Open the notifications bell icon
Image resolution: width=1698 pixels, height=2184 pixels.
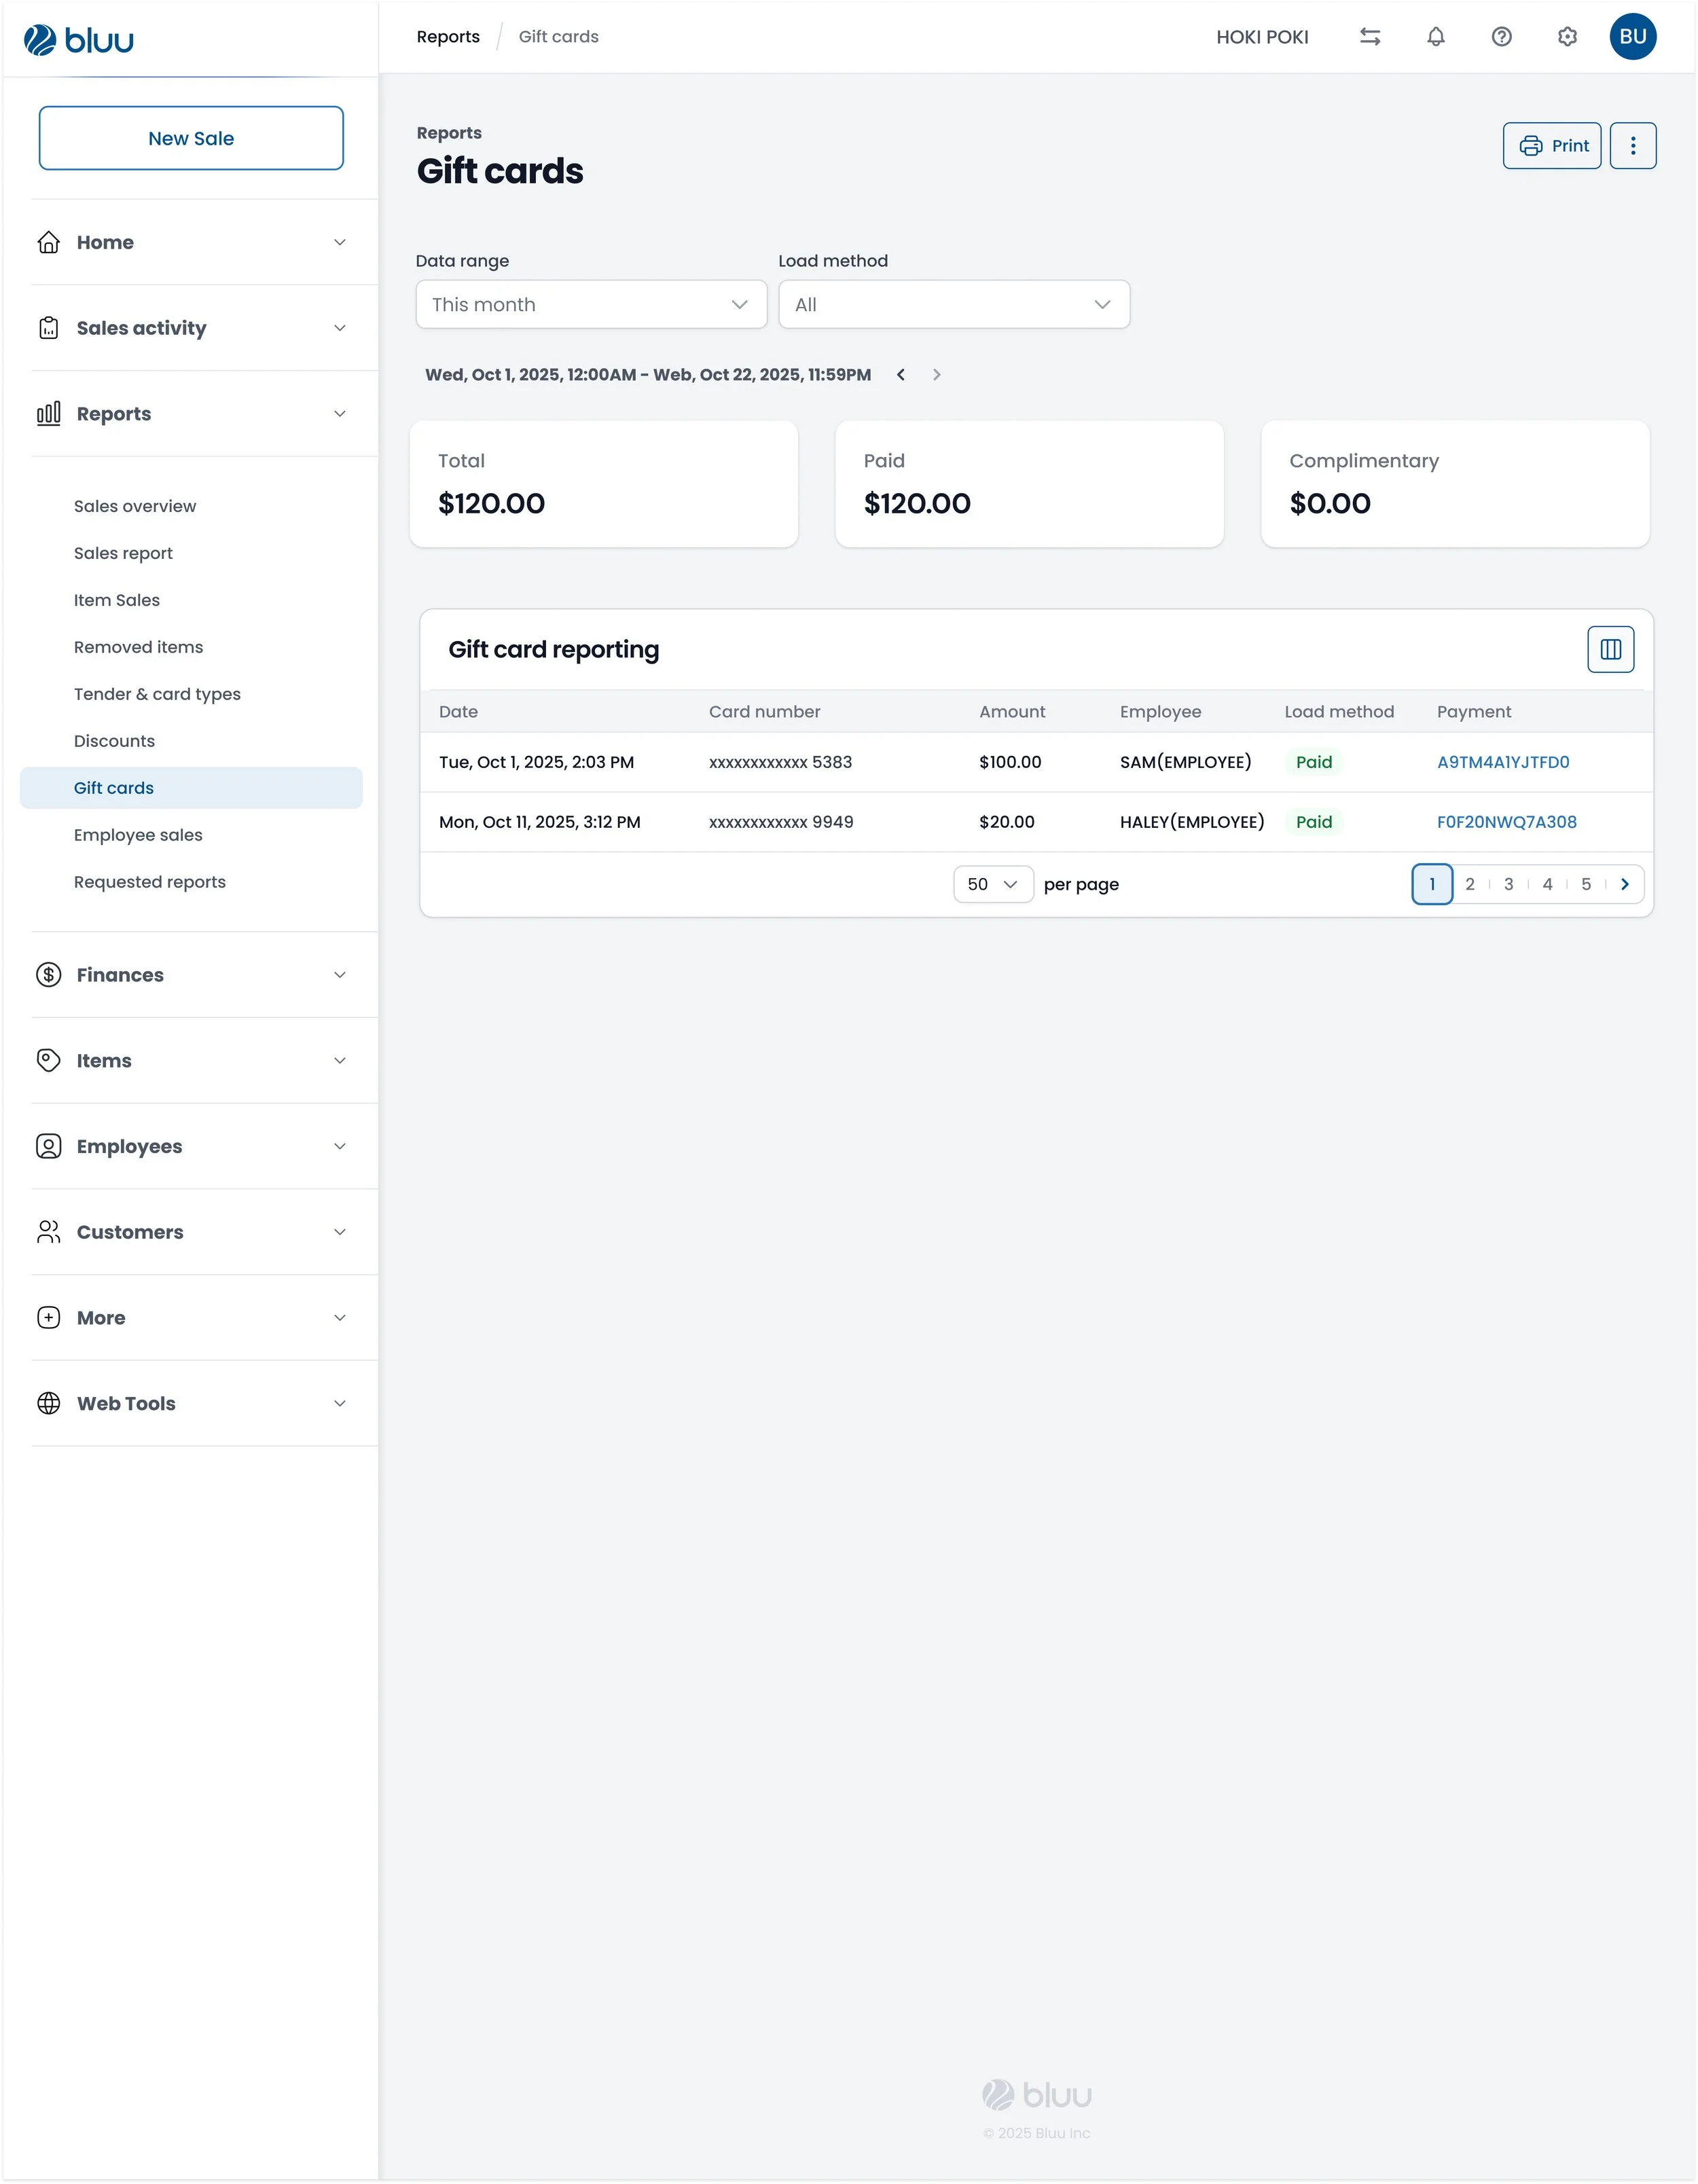[x=1436, y=37]
